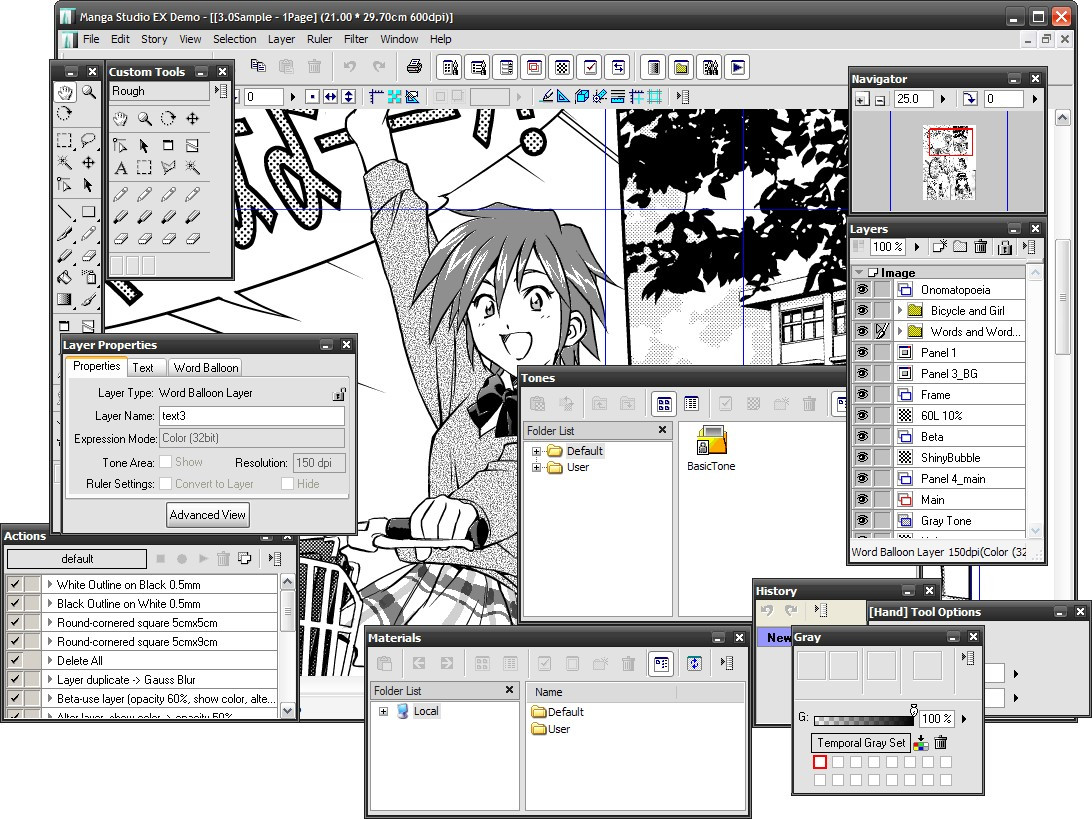This screenshot has width=1092, height=819.
Task: Click the Layer Name text field
Action: coord(252,416)
